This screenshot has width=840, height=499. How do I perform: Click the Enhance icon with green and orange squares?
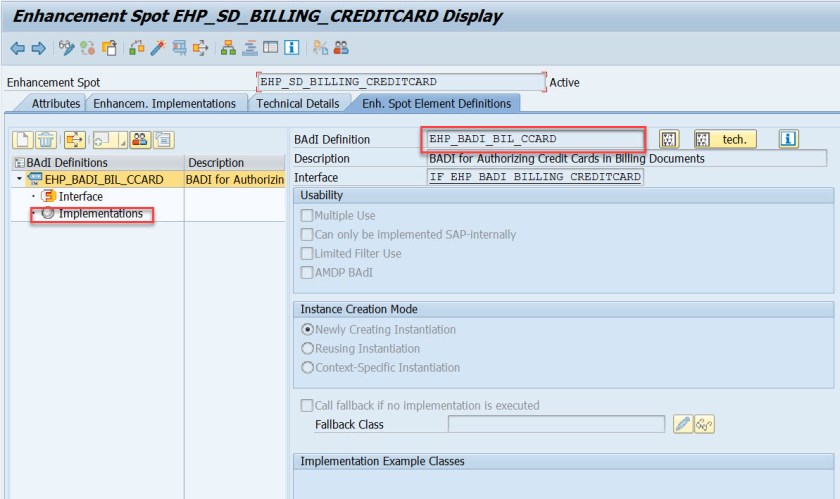137,48
